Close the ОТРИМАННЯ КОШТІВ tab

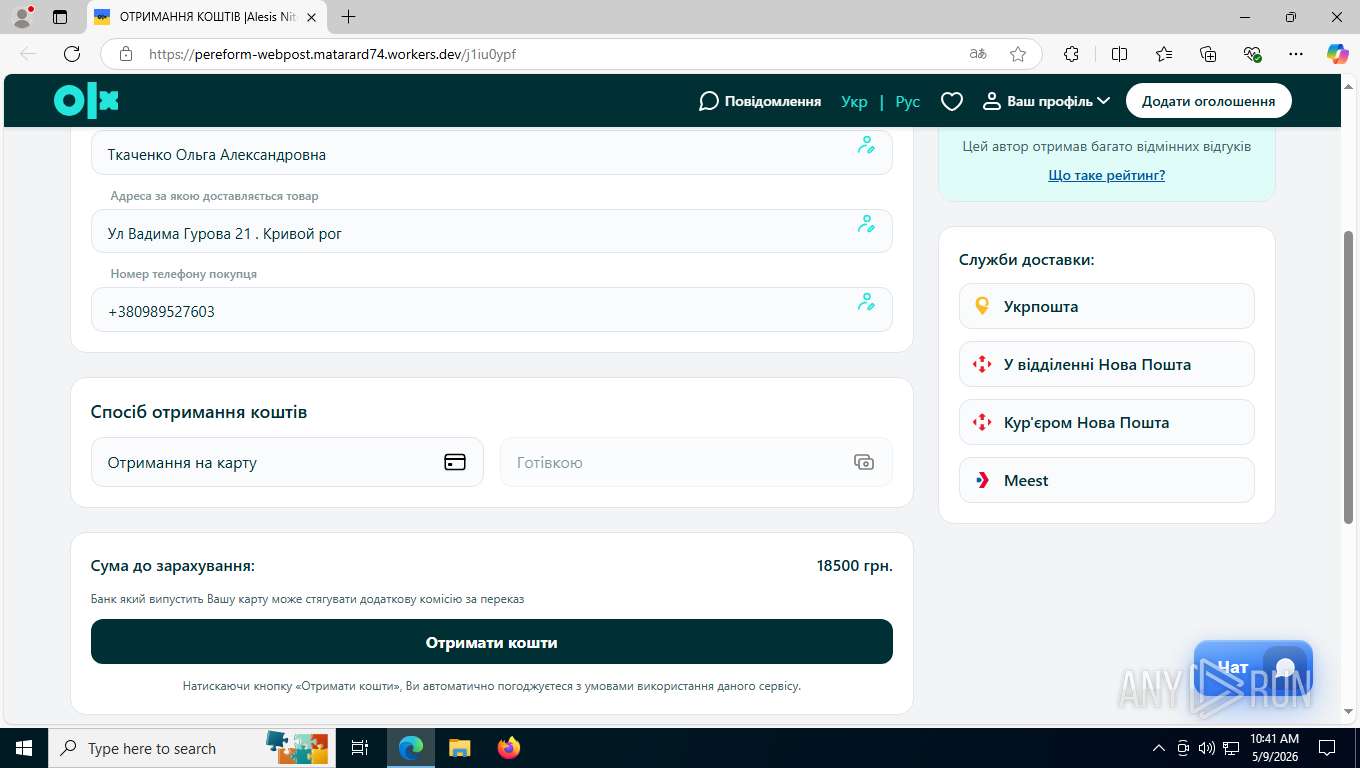pyautogui.click(x=310, y=17)
